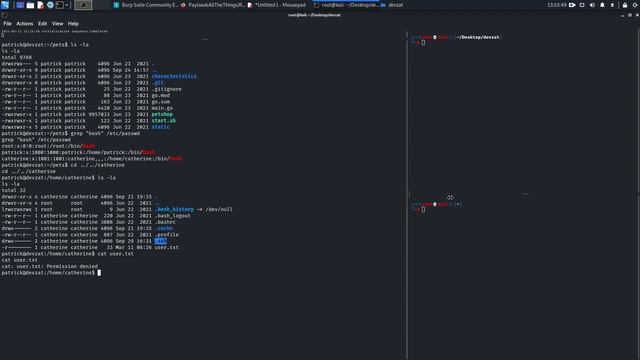The image size is (640, 360).
Task: Click the 'user.txt' name in the listing
Action: (x=167, y=247)
